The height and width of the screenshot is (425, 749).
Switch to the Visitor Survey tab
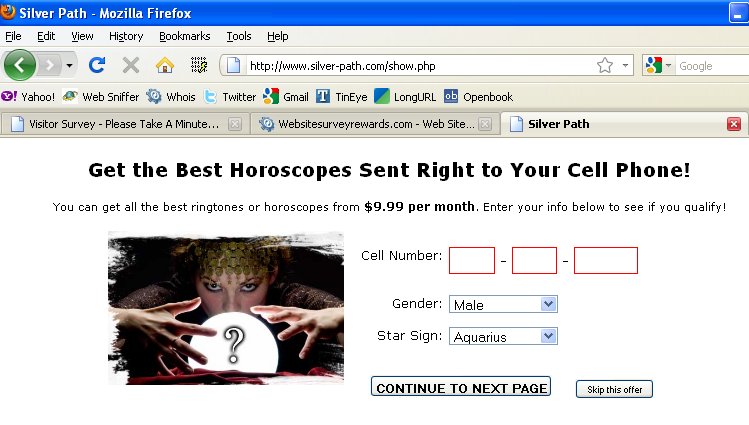(122, 124)
